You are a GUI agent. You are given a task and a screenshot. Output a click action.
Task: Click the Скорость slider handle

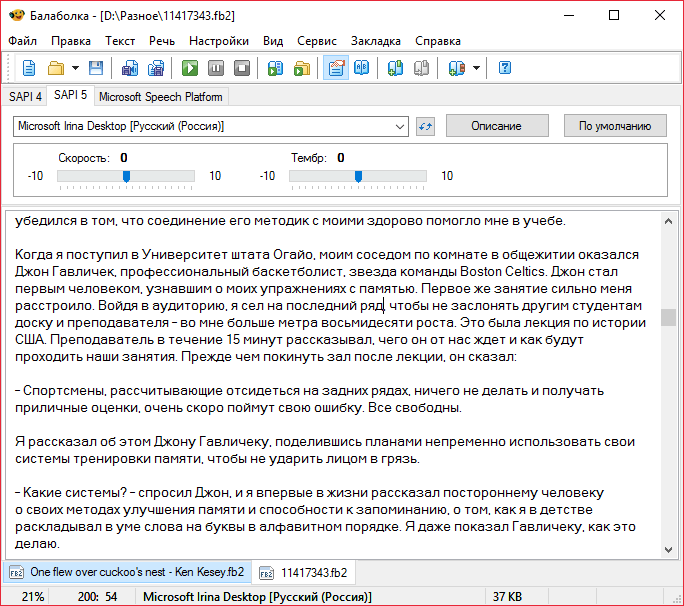point(126,176)
